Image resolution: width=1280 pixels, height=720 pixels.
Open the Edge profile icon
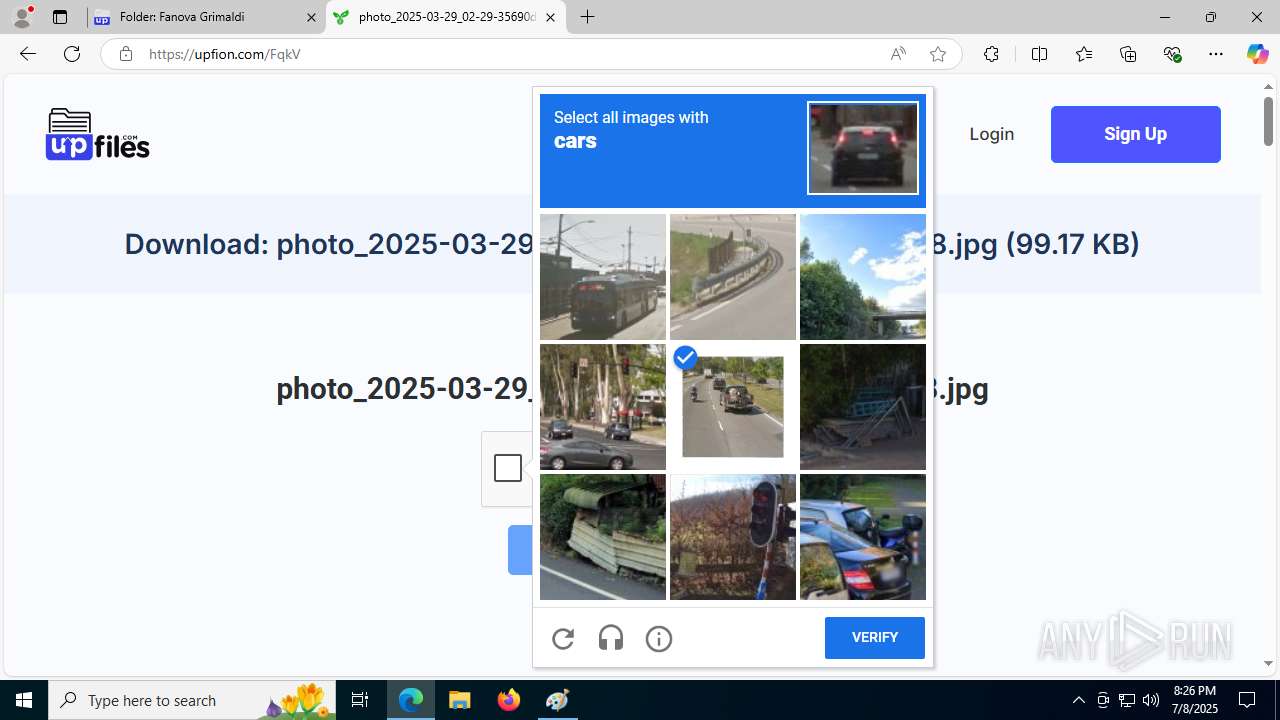[22, 17]
